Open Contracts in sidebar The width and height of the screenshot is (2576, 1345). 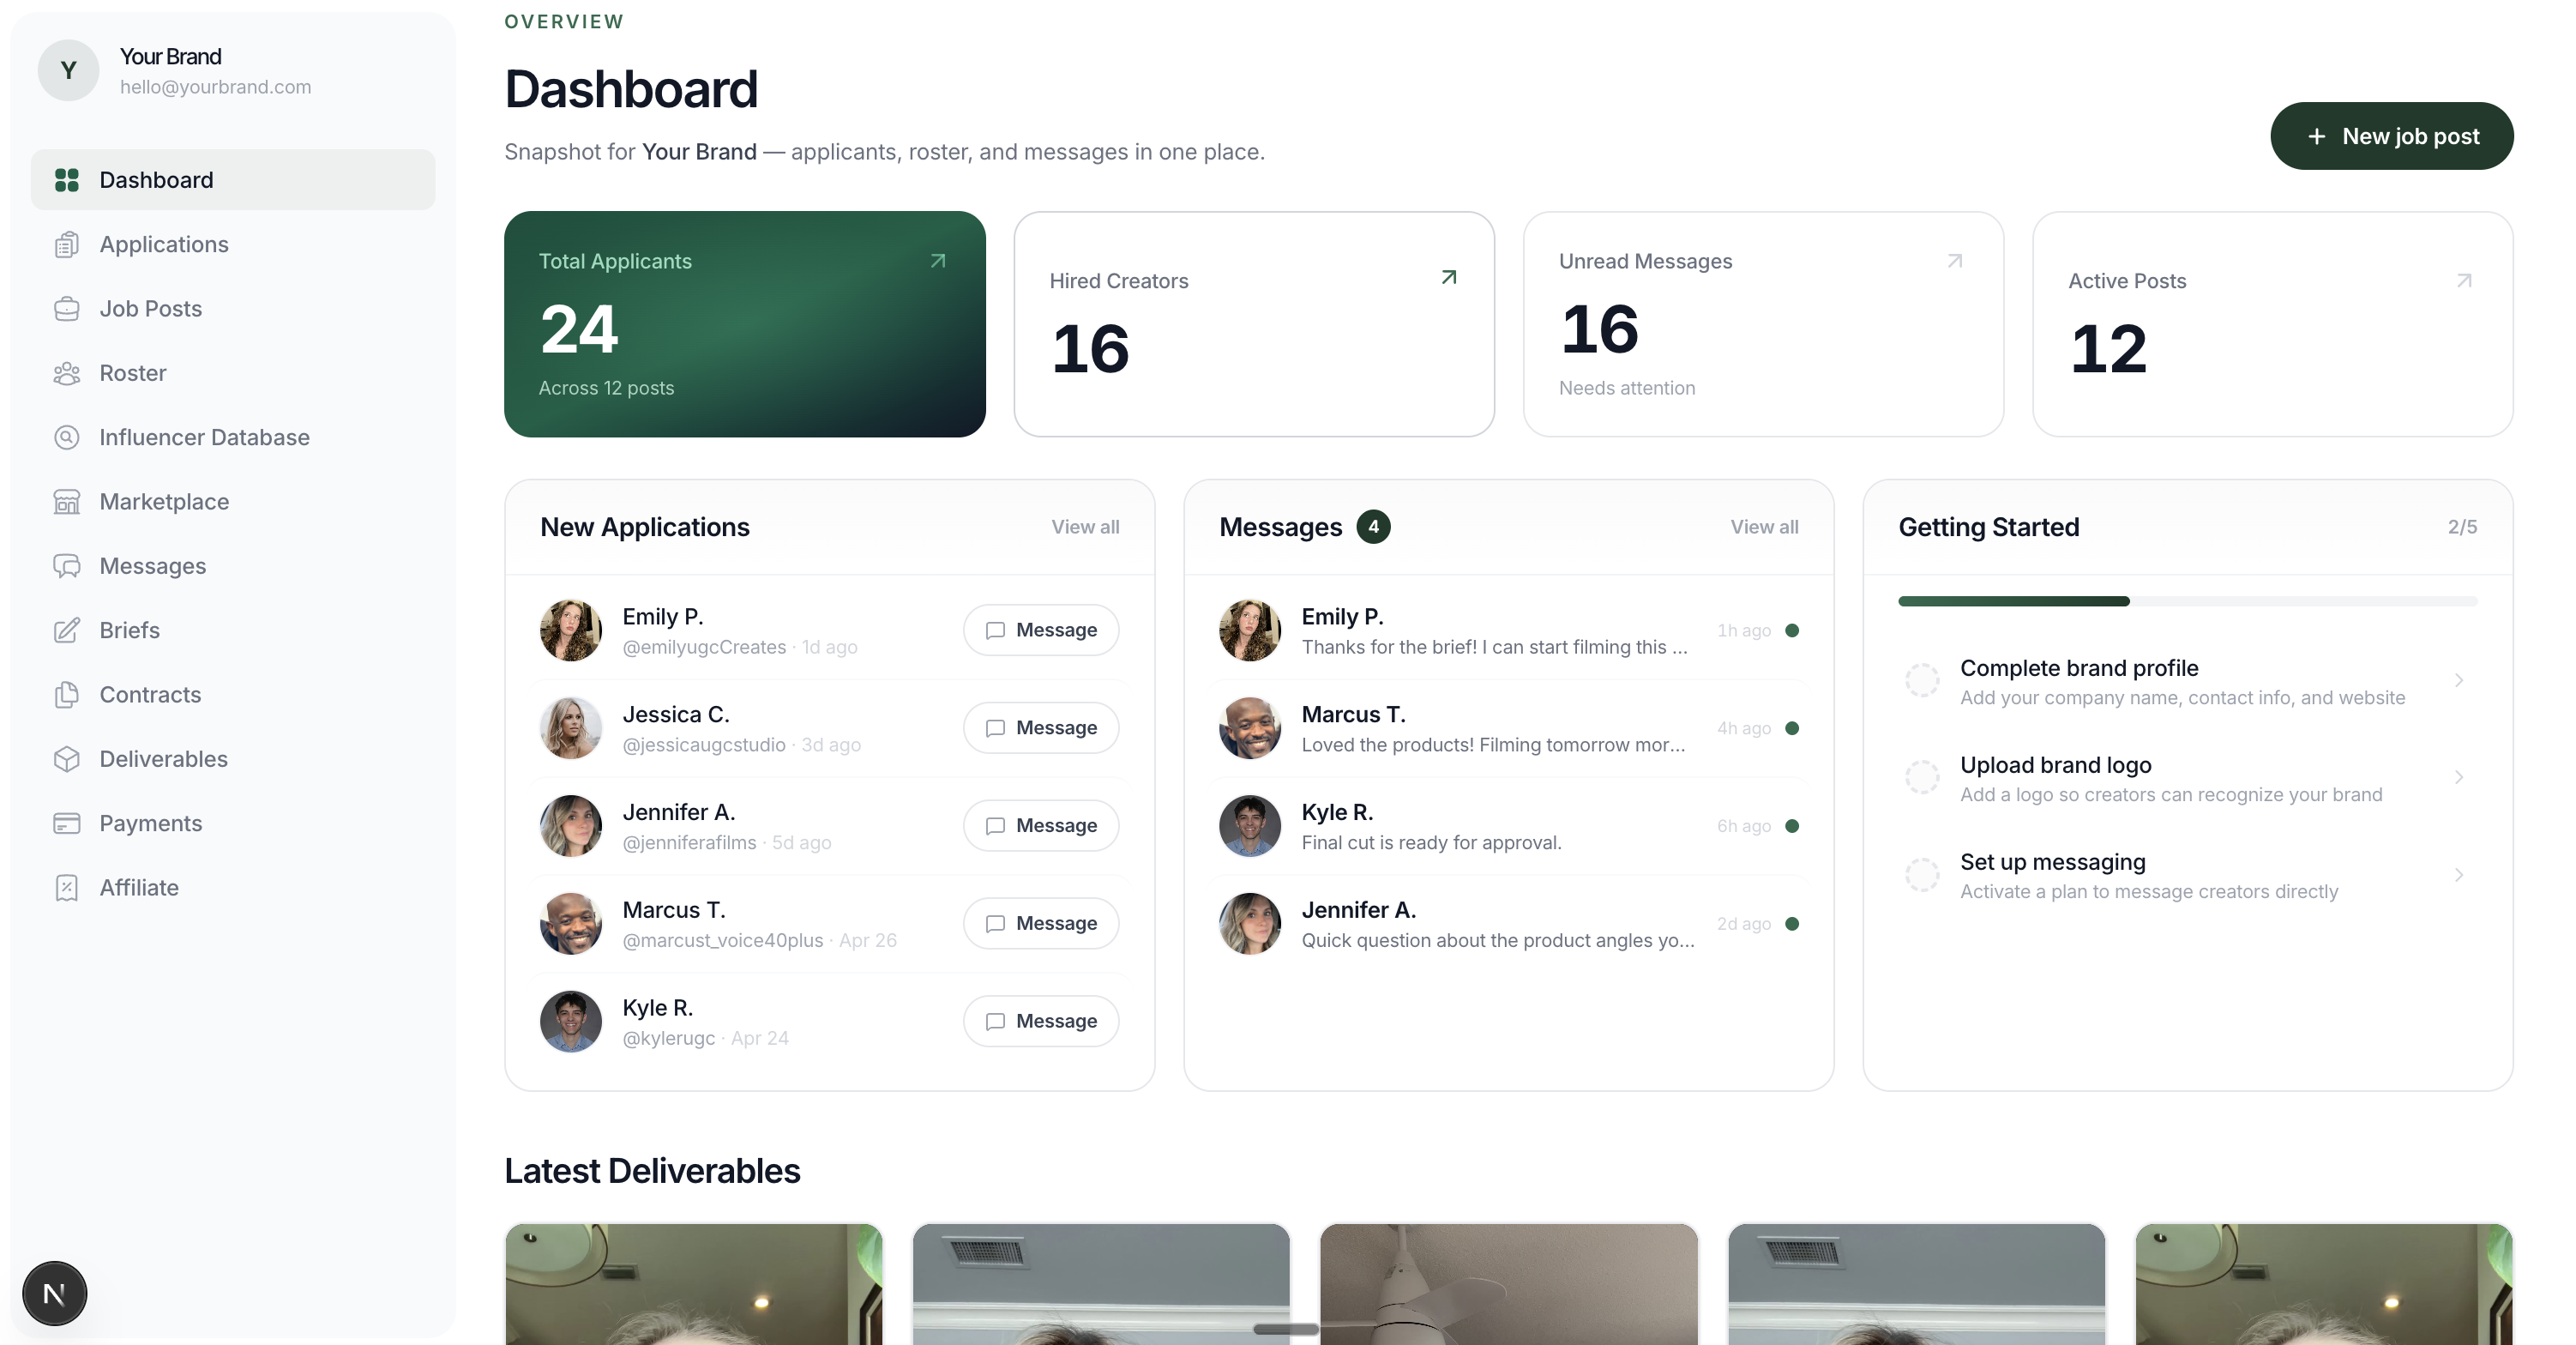pyautogui.click(x=233, y=695)
